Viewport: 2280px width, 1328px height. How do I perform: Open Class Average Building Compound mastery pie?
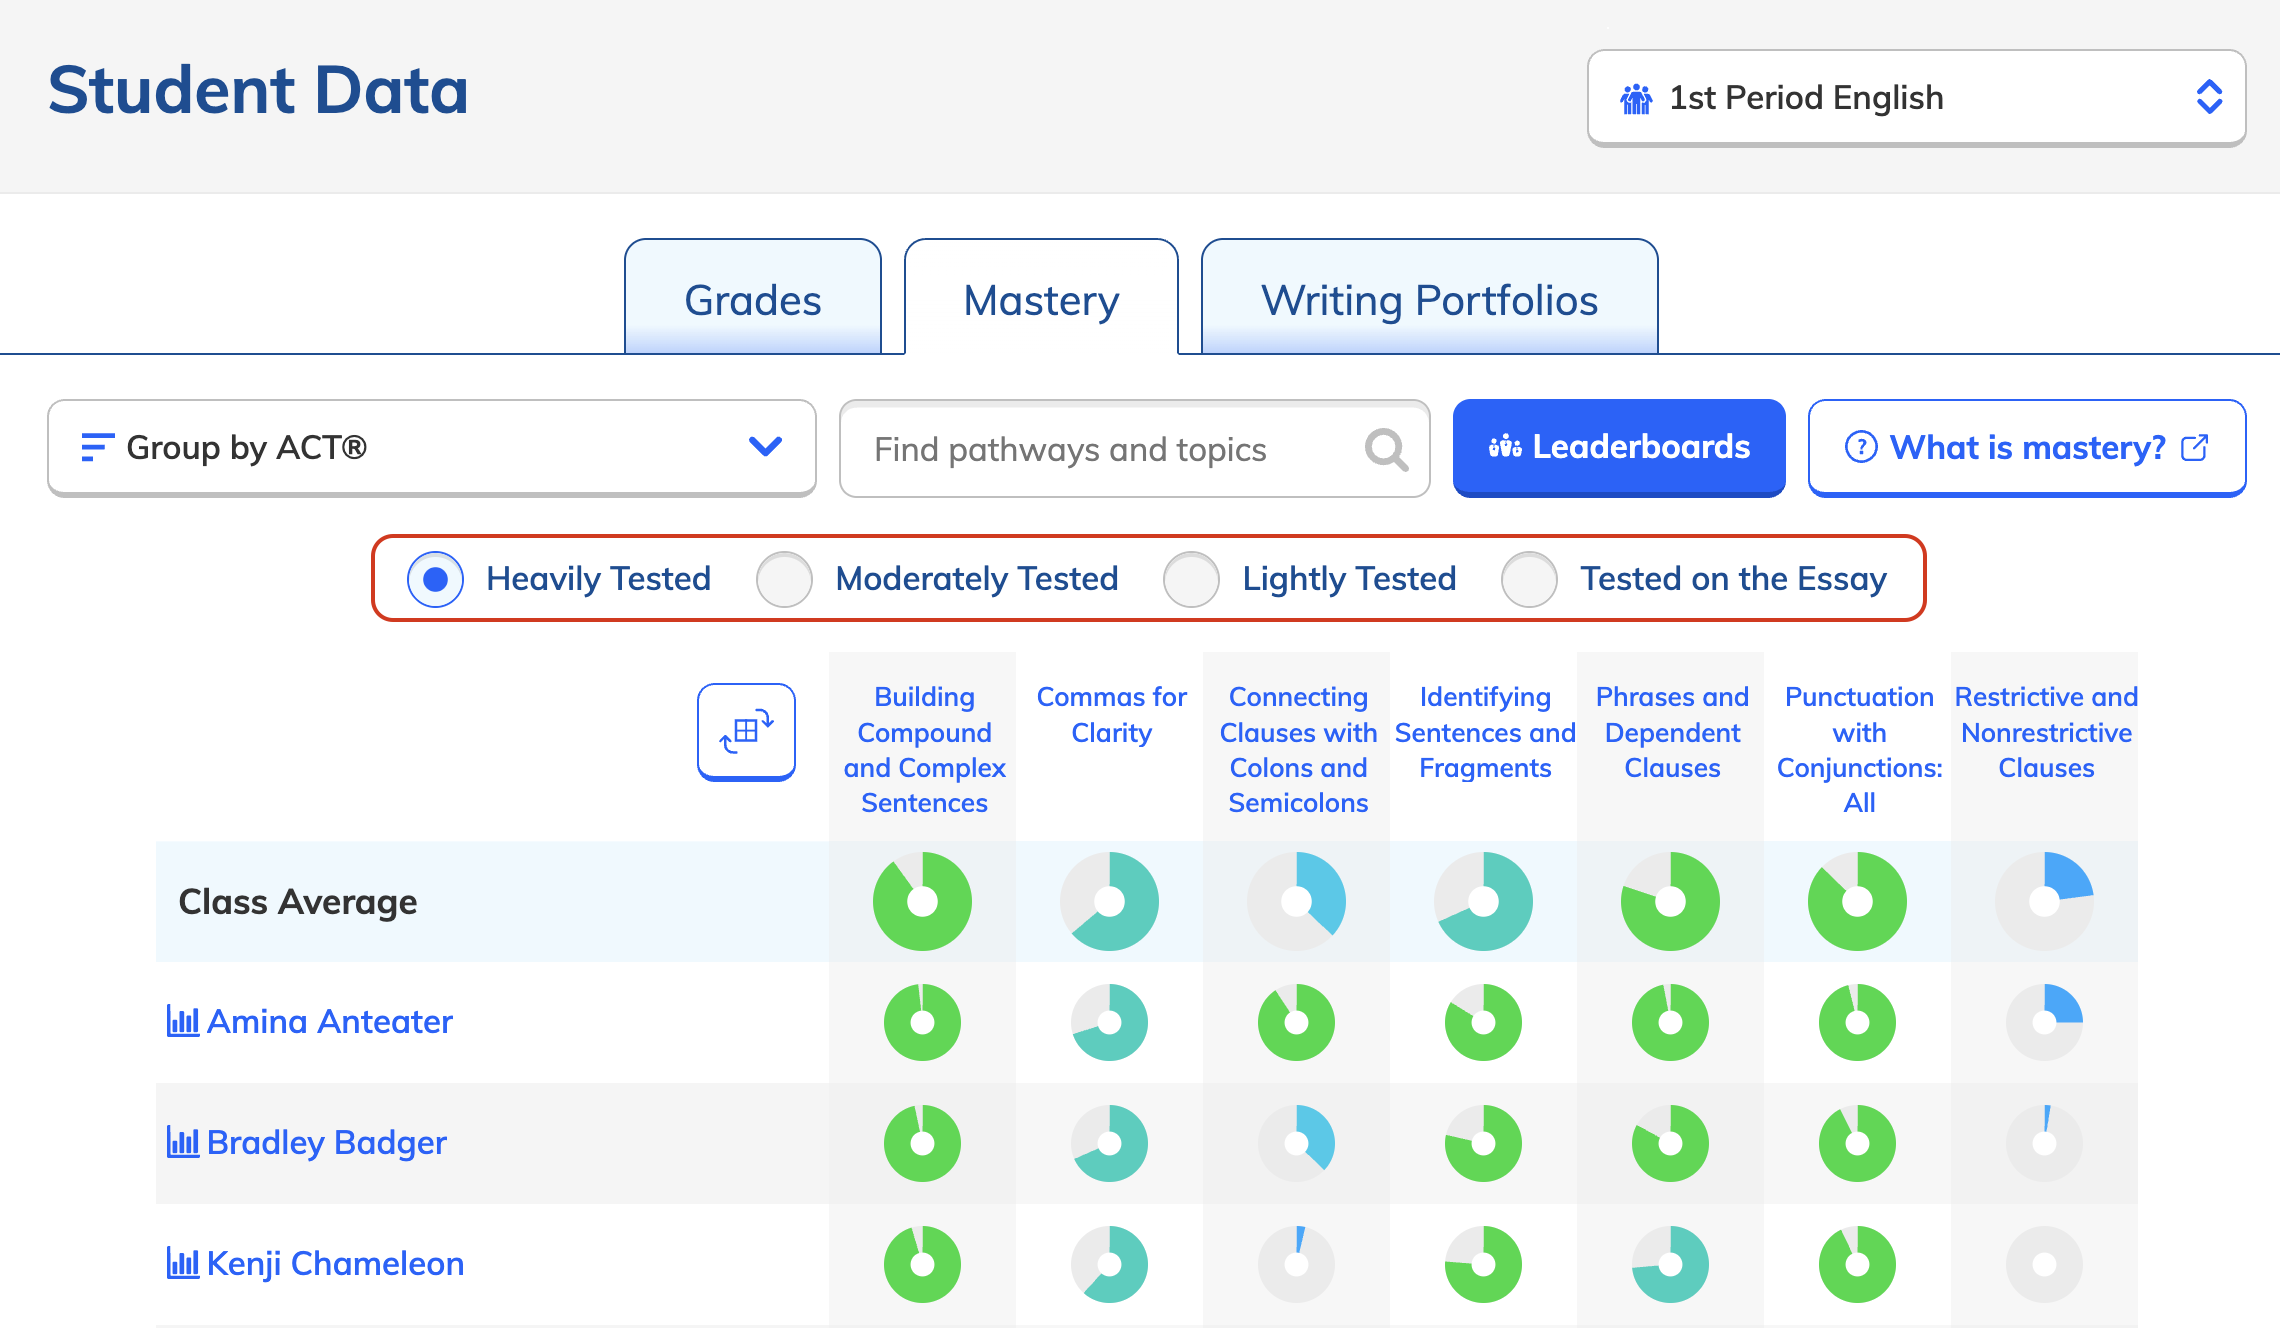coord(922,901)
